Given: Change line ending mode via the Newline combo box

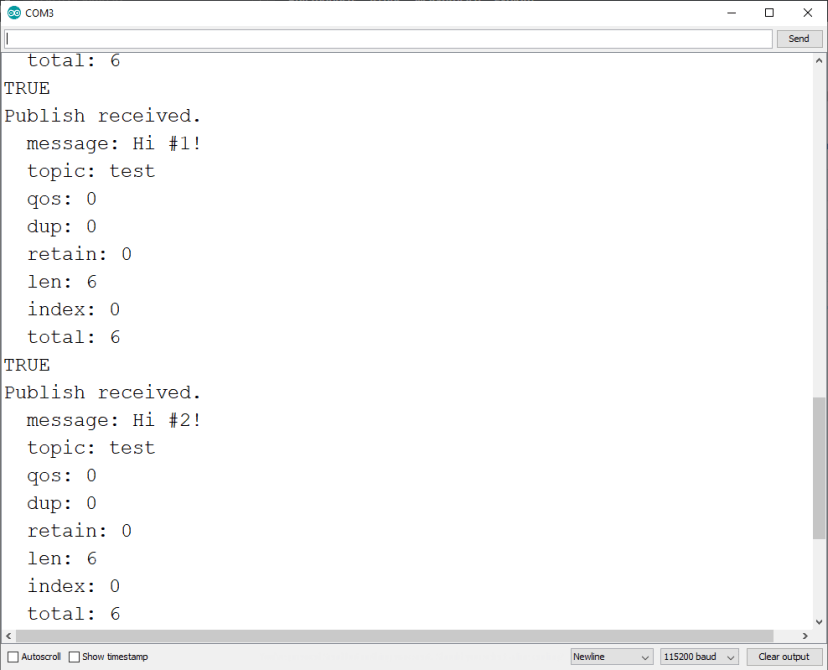Looking at the screenshot, I should [610, 656].
